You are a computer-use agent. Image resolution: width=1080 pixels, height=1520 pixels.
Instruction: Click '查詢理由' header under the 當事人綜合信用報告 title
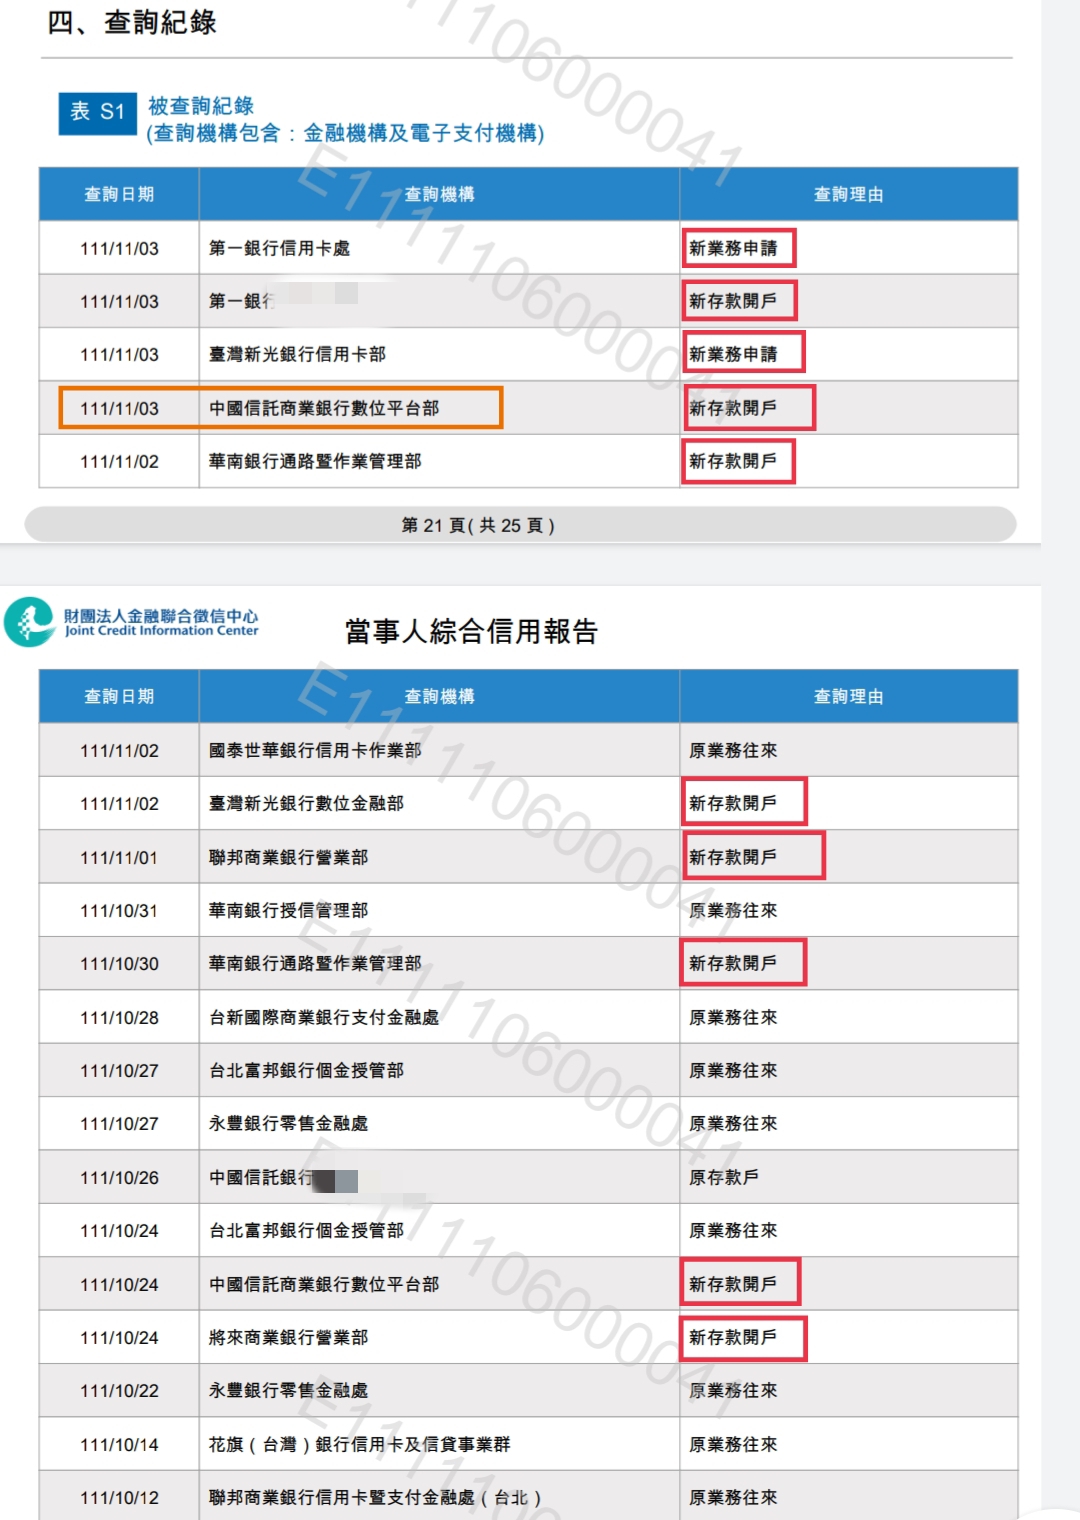pos(848,696)
